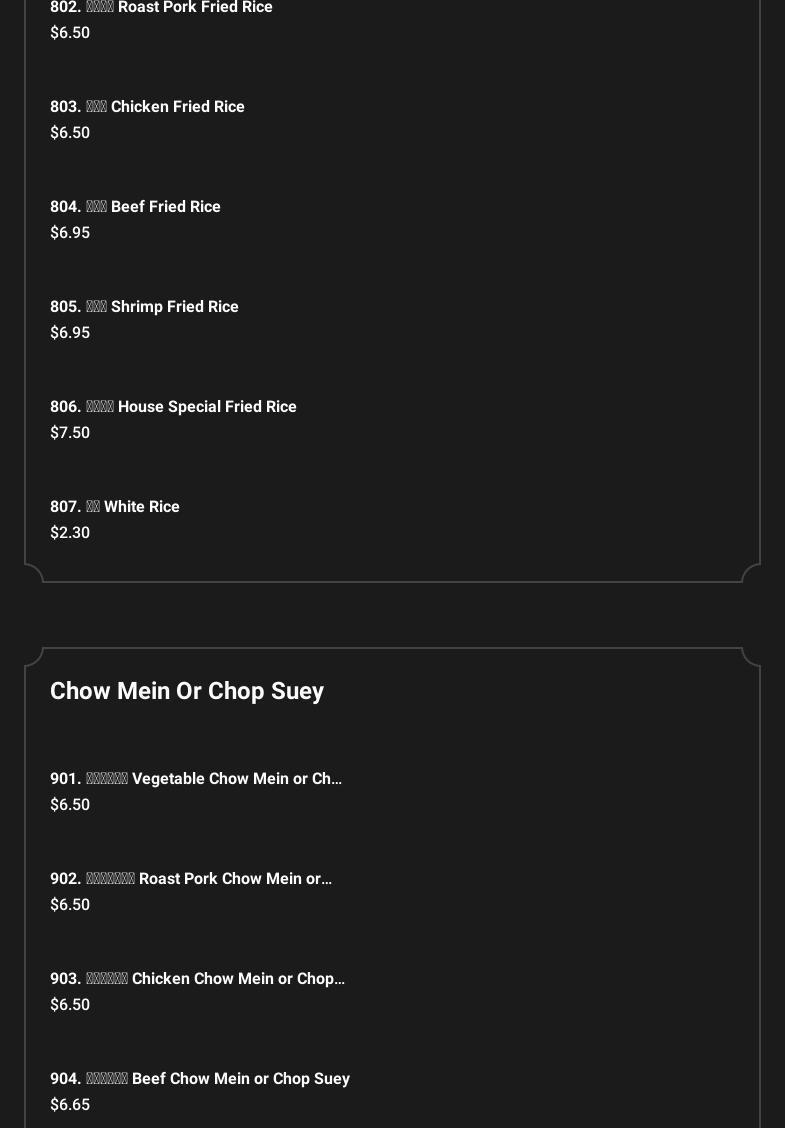This screenshot has height=1128, width=785.
Task: Open 806 House Special Fried Rice
Action: (173, 407)
